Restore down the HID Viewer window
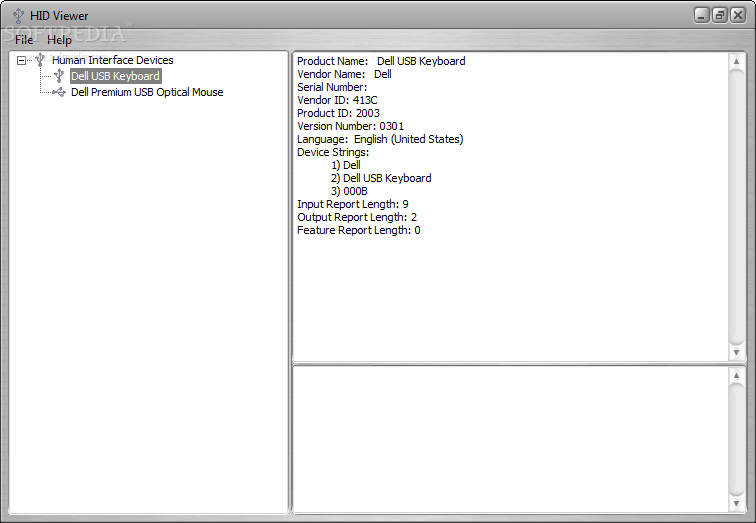The height and width of the screenshot is (523, 756). coord(719,15)
